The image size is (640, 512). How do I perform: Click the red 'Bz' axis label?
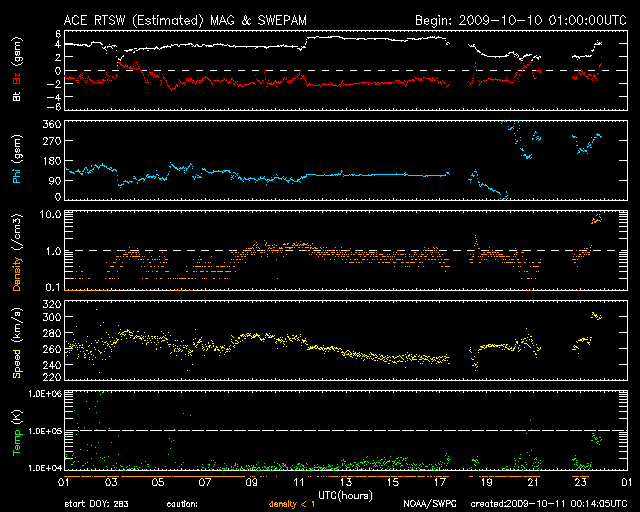click(x=17, y=76)
